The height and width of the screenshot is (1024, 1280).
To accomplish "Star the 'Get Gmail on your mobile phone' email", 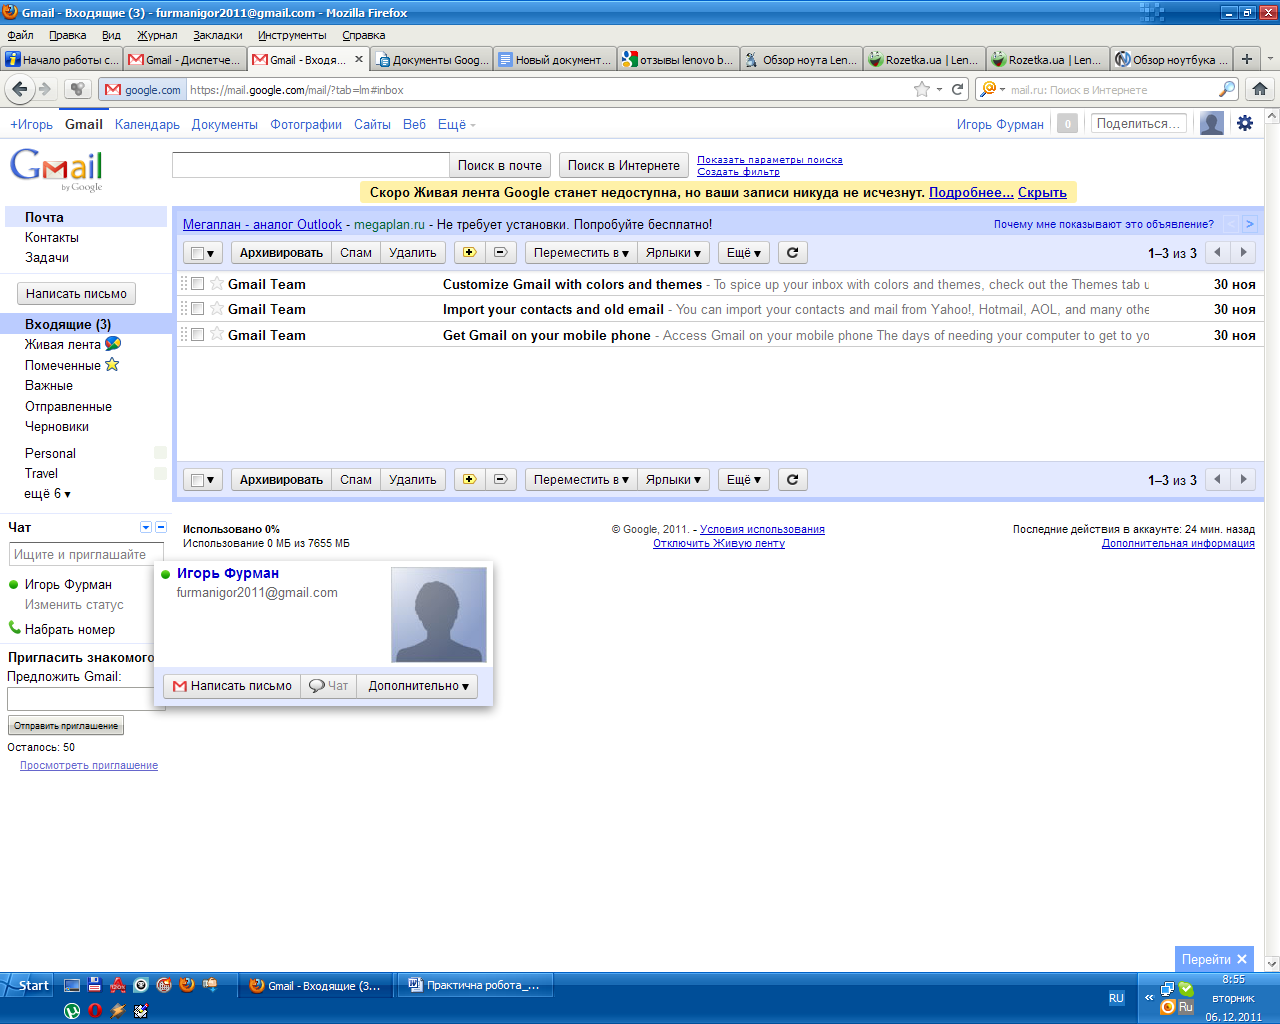I will 217,335.
